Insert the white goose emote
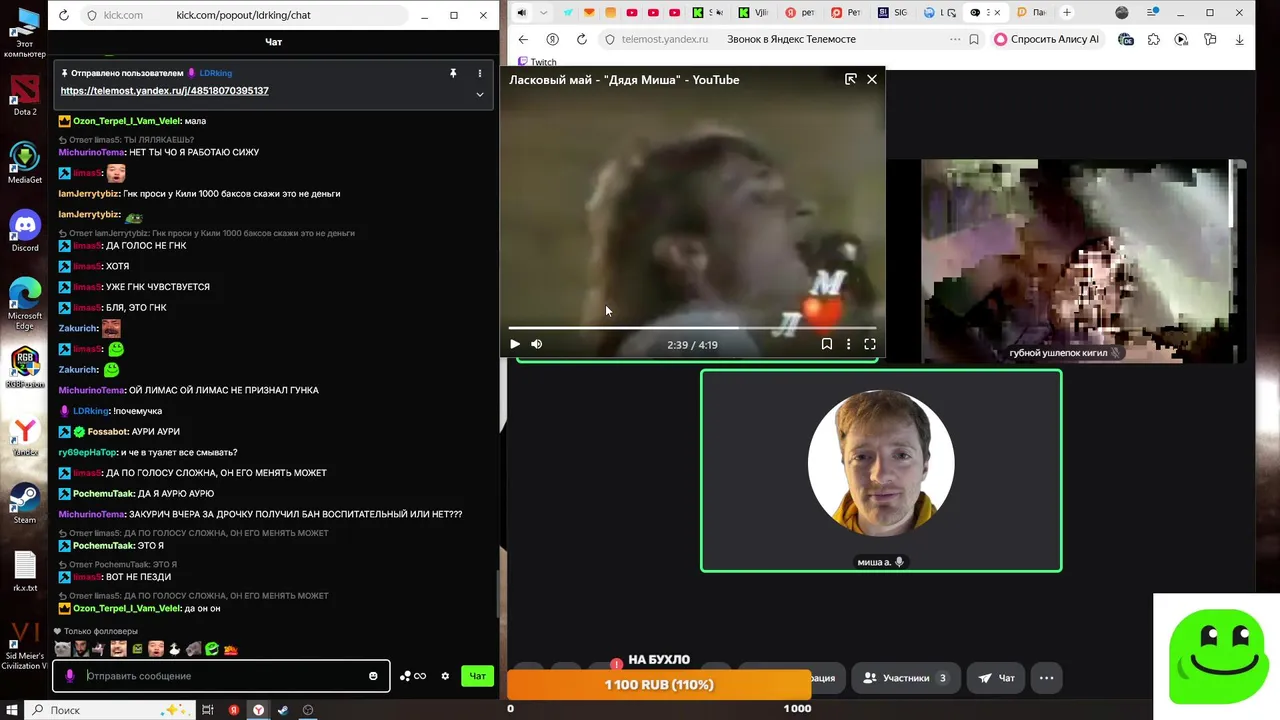Image resolution: width=1280 pixels, height=720 pixels. (175, 649)
